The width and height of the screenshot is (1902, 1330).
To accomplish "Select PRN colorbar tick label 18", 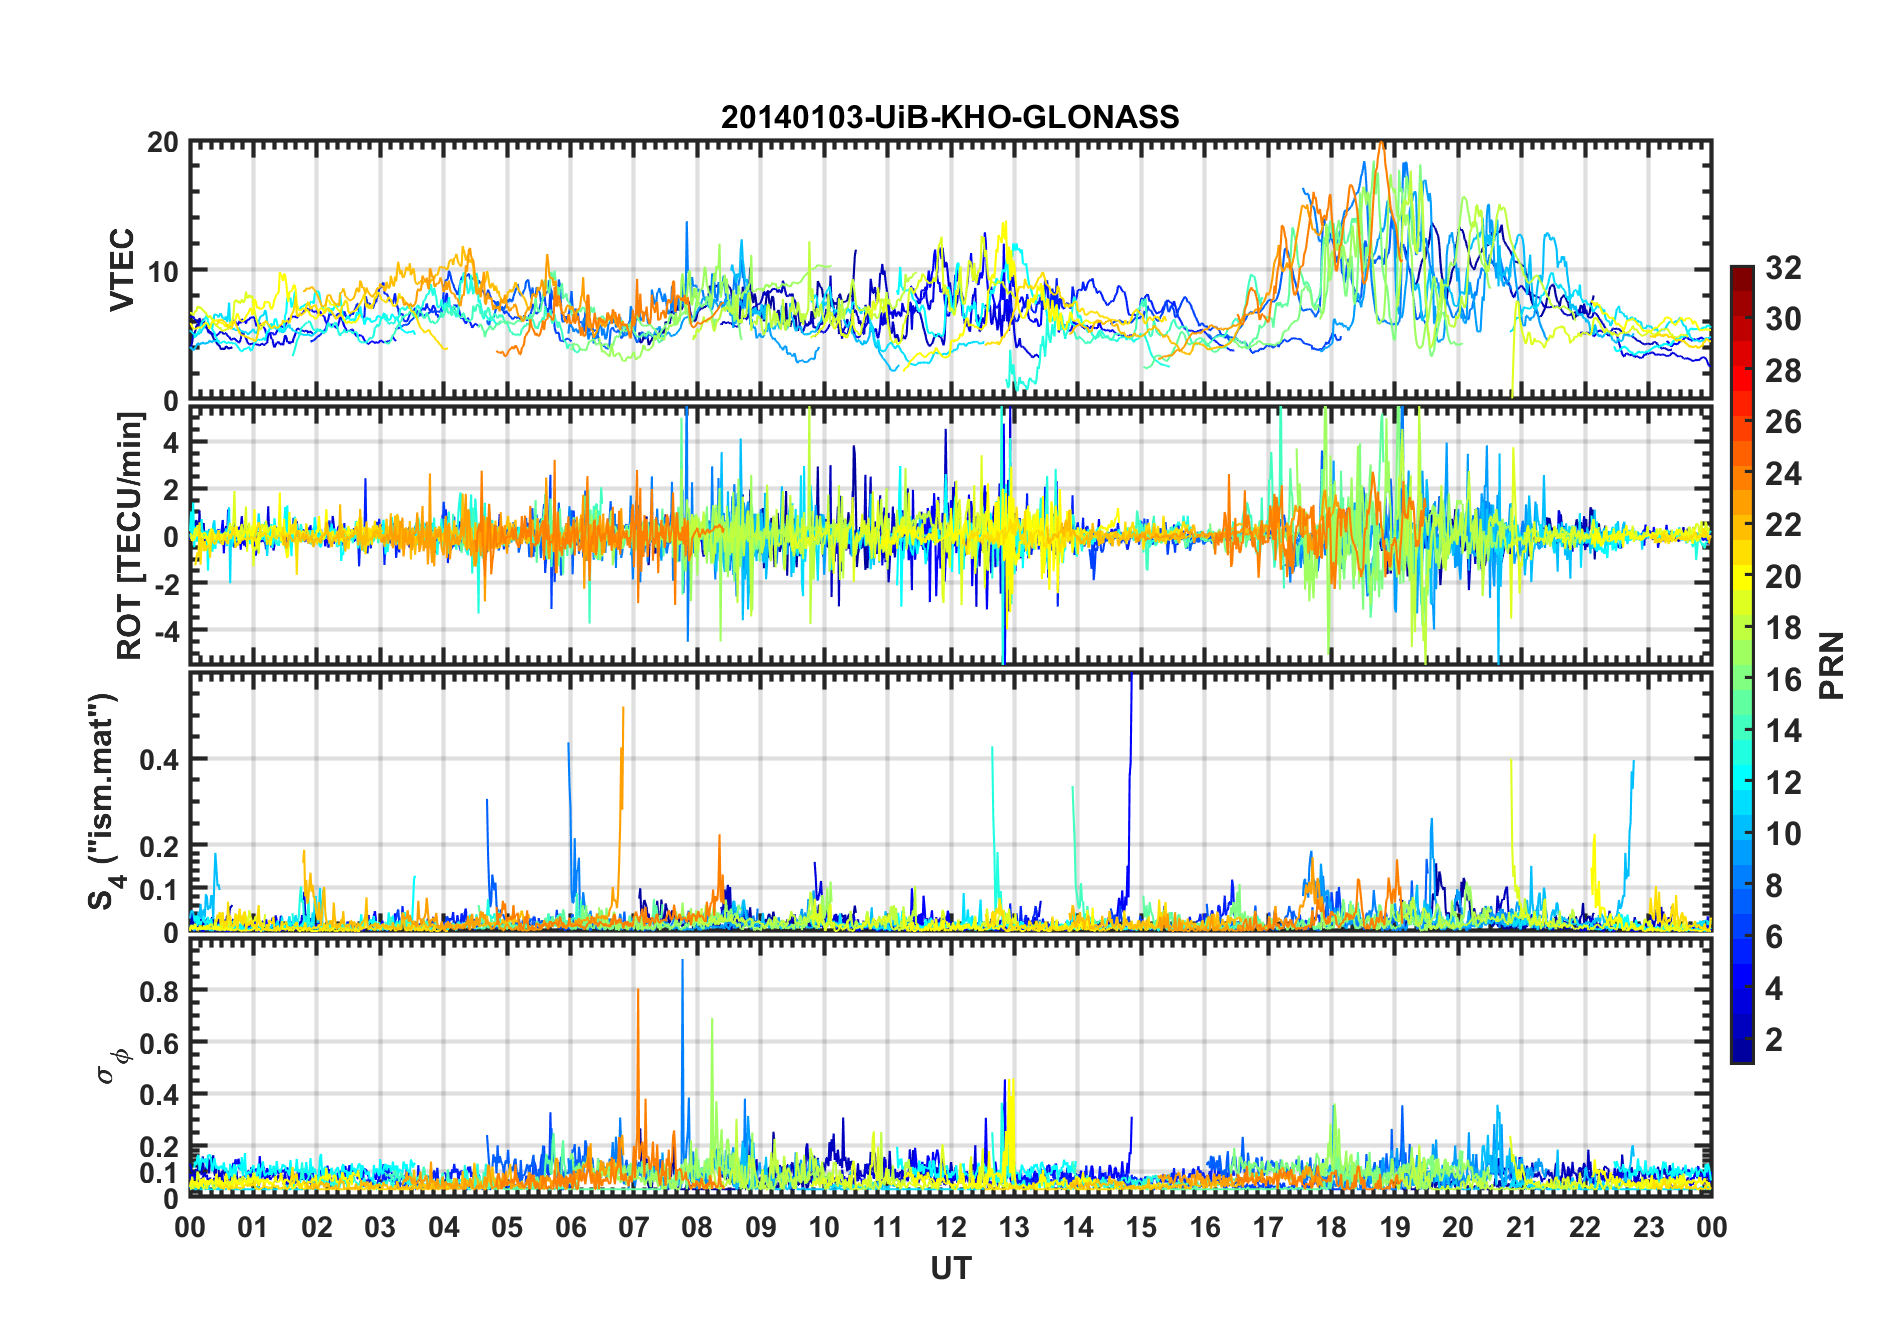I will click(x=1784, y=628).
